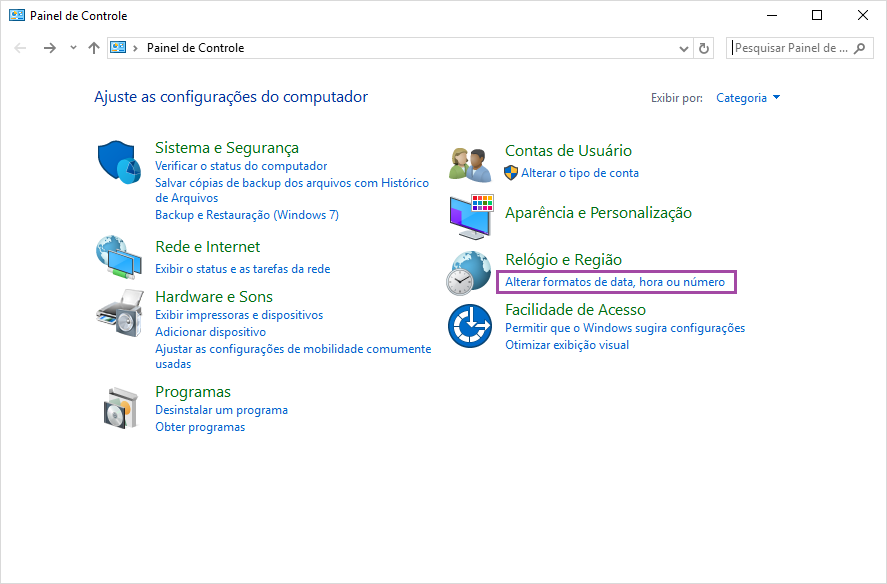
Task: Open the Contas de Usuário heading
Action: click(x=568, y=151)
